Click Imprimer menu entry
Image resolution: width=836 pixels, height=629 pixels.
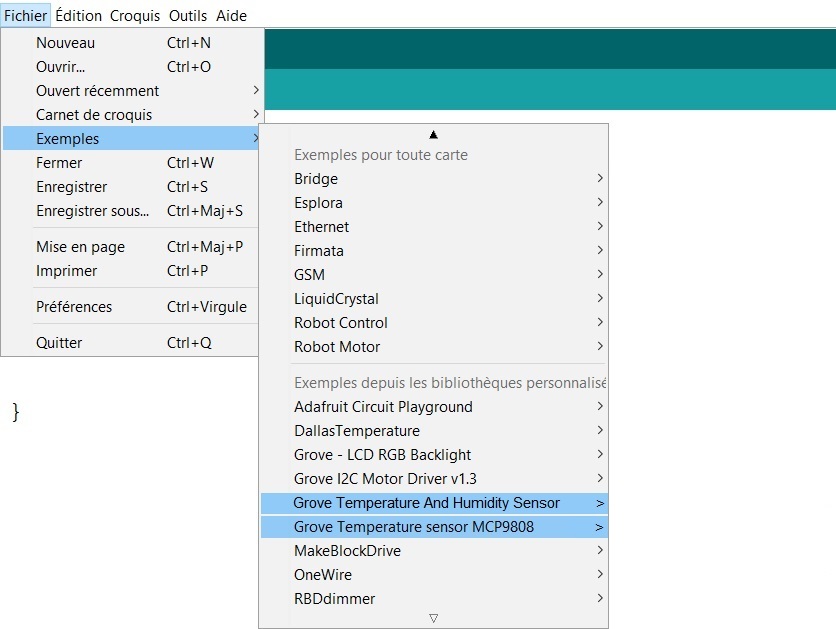click(132, 271)
